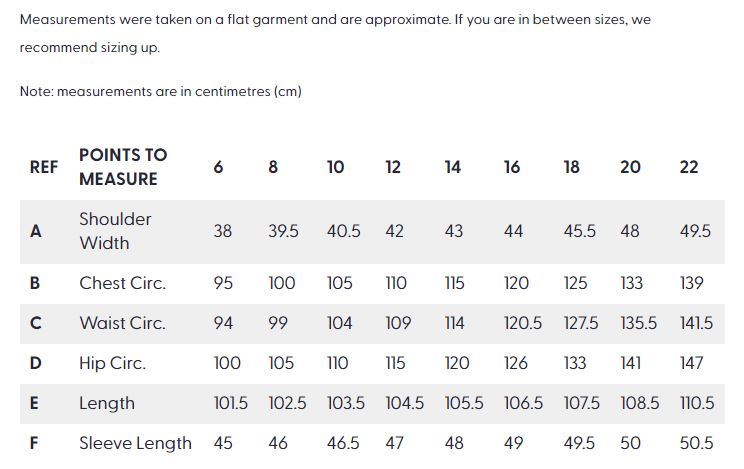This screenshot has width=744, height=469.
Task: Select the size 6 column header
Action: tap(218, 167)
